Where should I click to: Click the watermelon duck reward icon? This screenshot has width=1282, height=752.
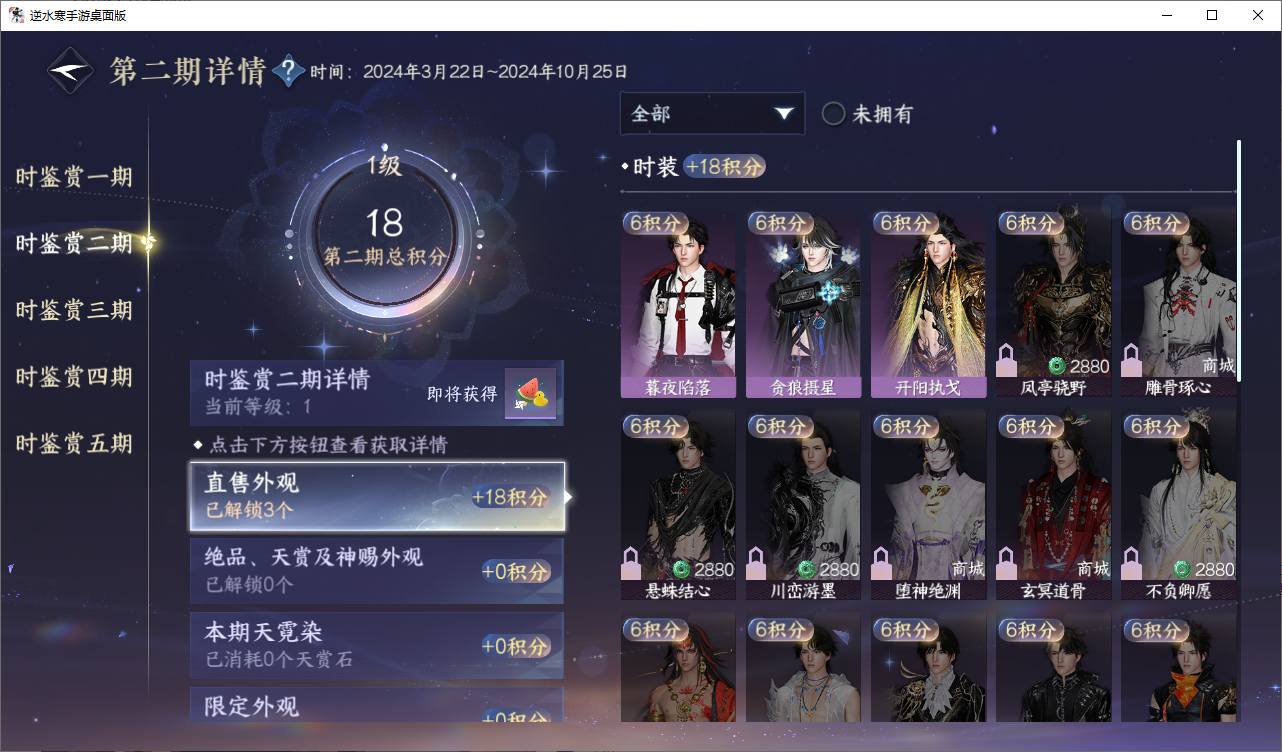(530, 394)
